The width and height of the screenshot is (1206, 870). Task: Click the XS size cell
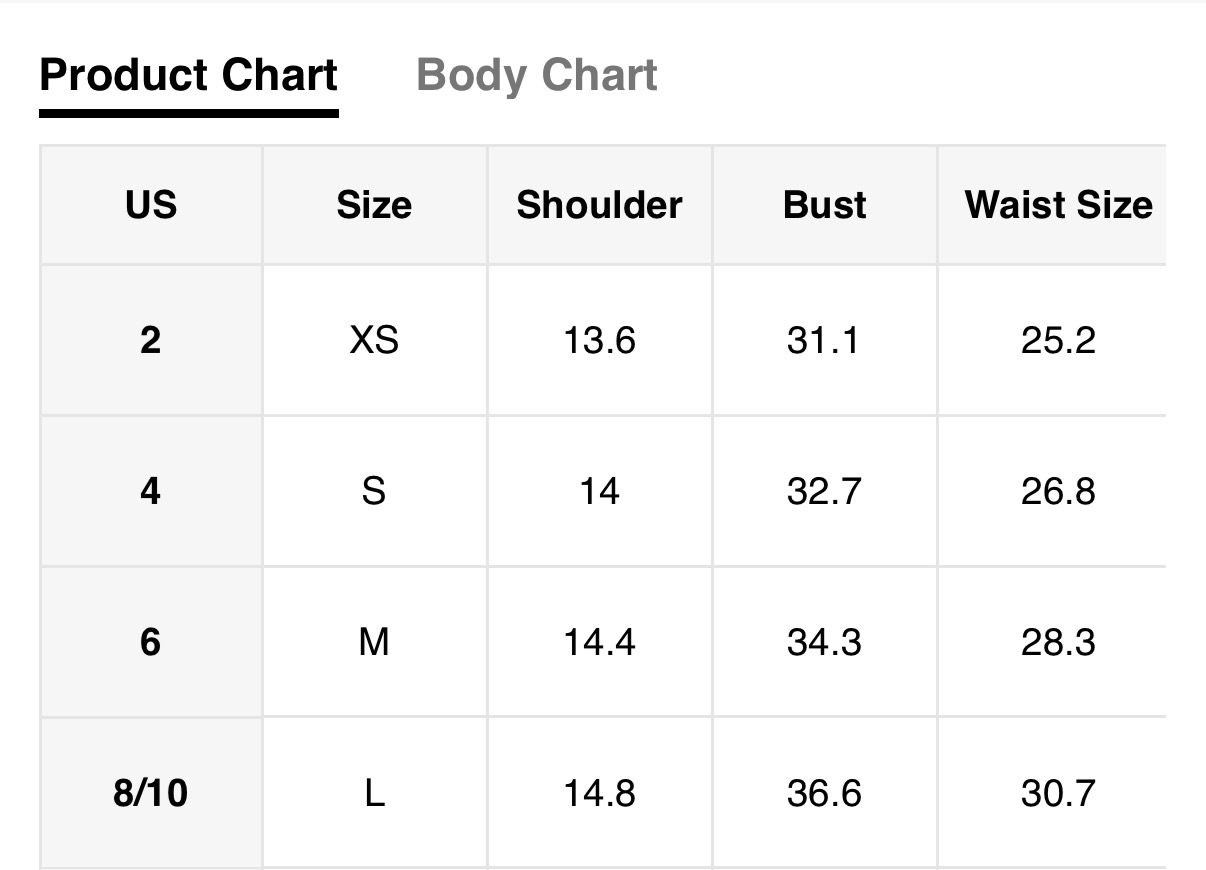[x=374, y=341]
